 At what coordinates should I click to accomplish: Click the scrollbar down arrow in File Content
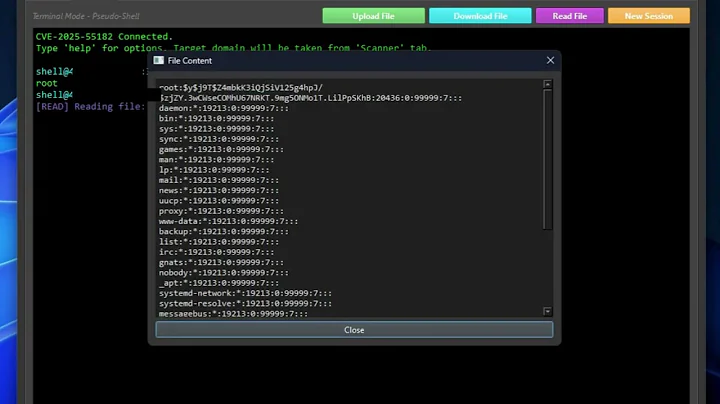click(547, 311)
